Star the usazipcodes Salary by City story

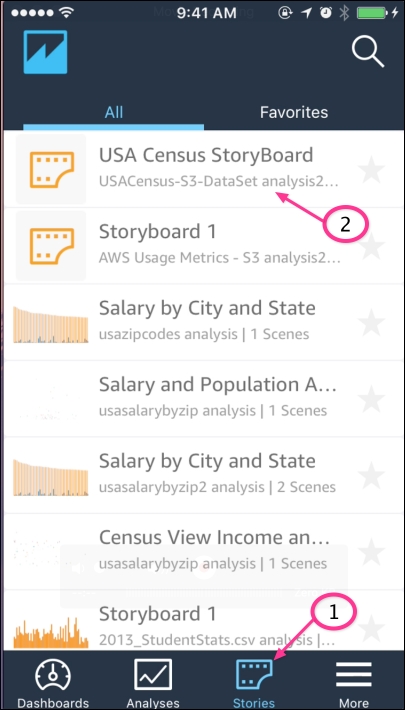(x=371, y=322)
